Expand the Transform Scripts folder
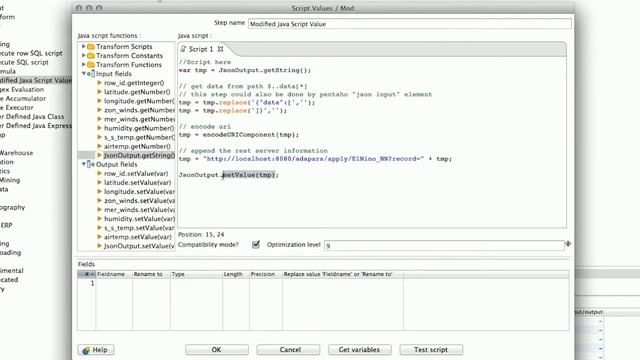The width and height of the screenshot is (640, 360). click(84, 47)
